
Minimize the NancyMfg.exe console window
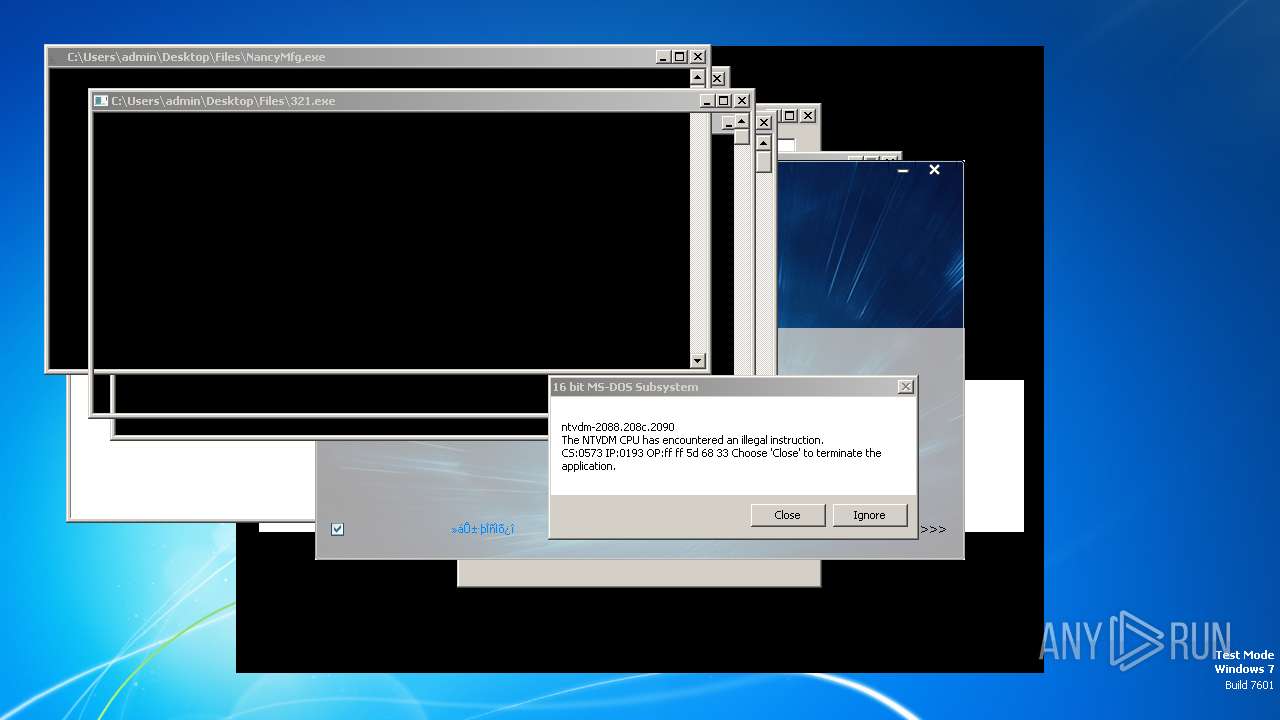click(663, 57)
